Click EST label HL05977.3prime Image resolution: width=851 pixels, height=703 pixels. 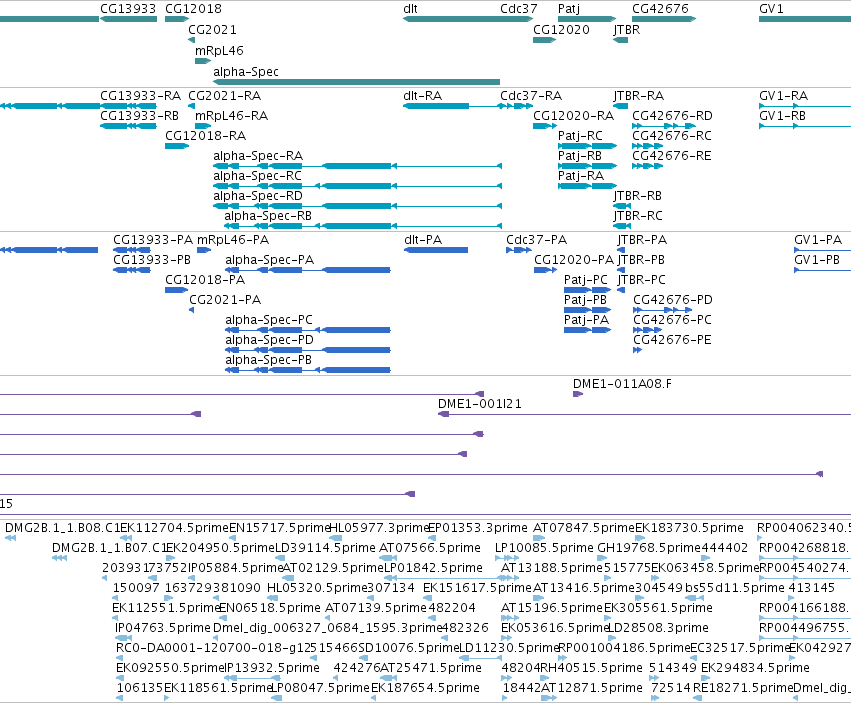(380, 528)
